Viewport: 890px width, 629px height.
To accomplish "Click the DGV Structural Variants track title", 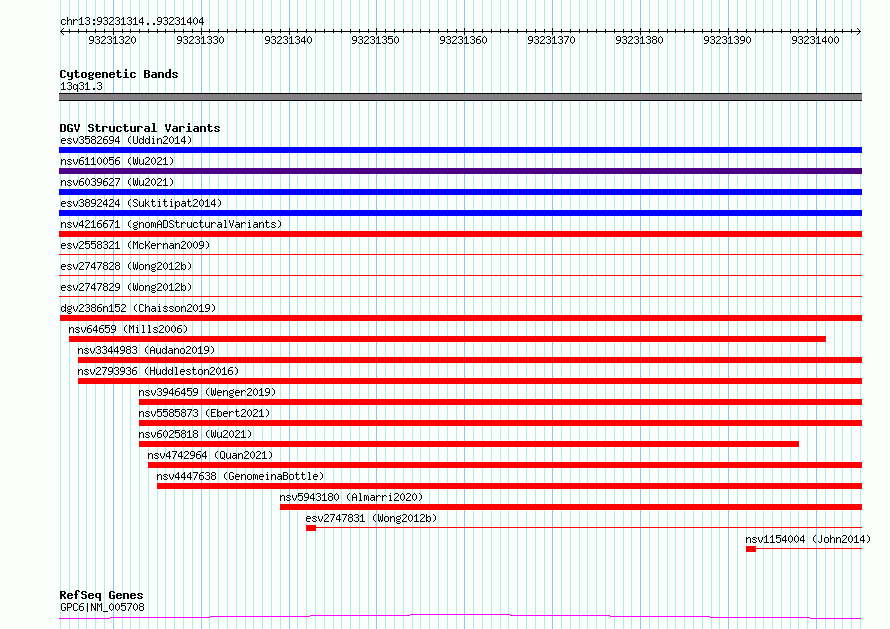I will point(140,128).
